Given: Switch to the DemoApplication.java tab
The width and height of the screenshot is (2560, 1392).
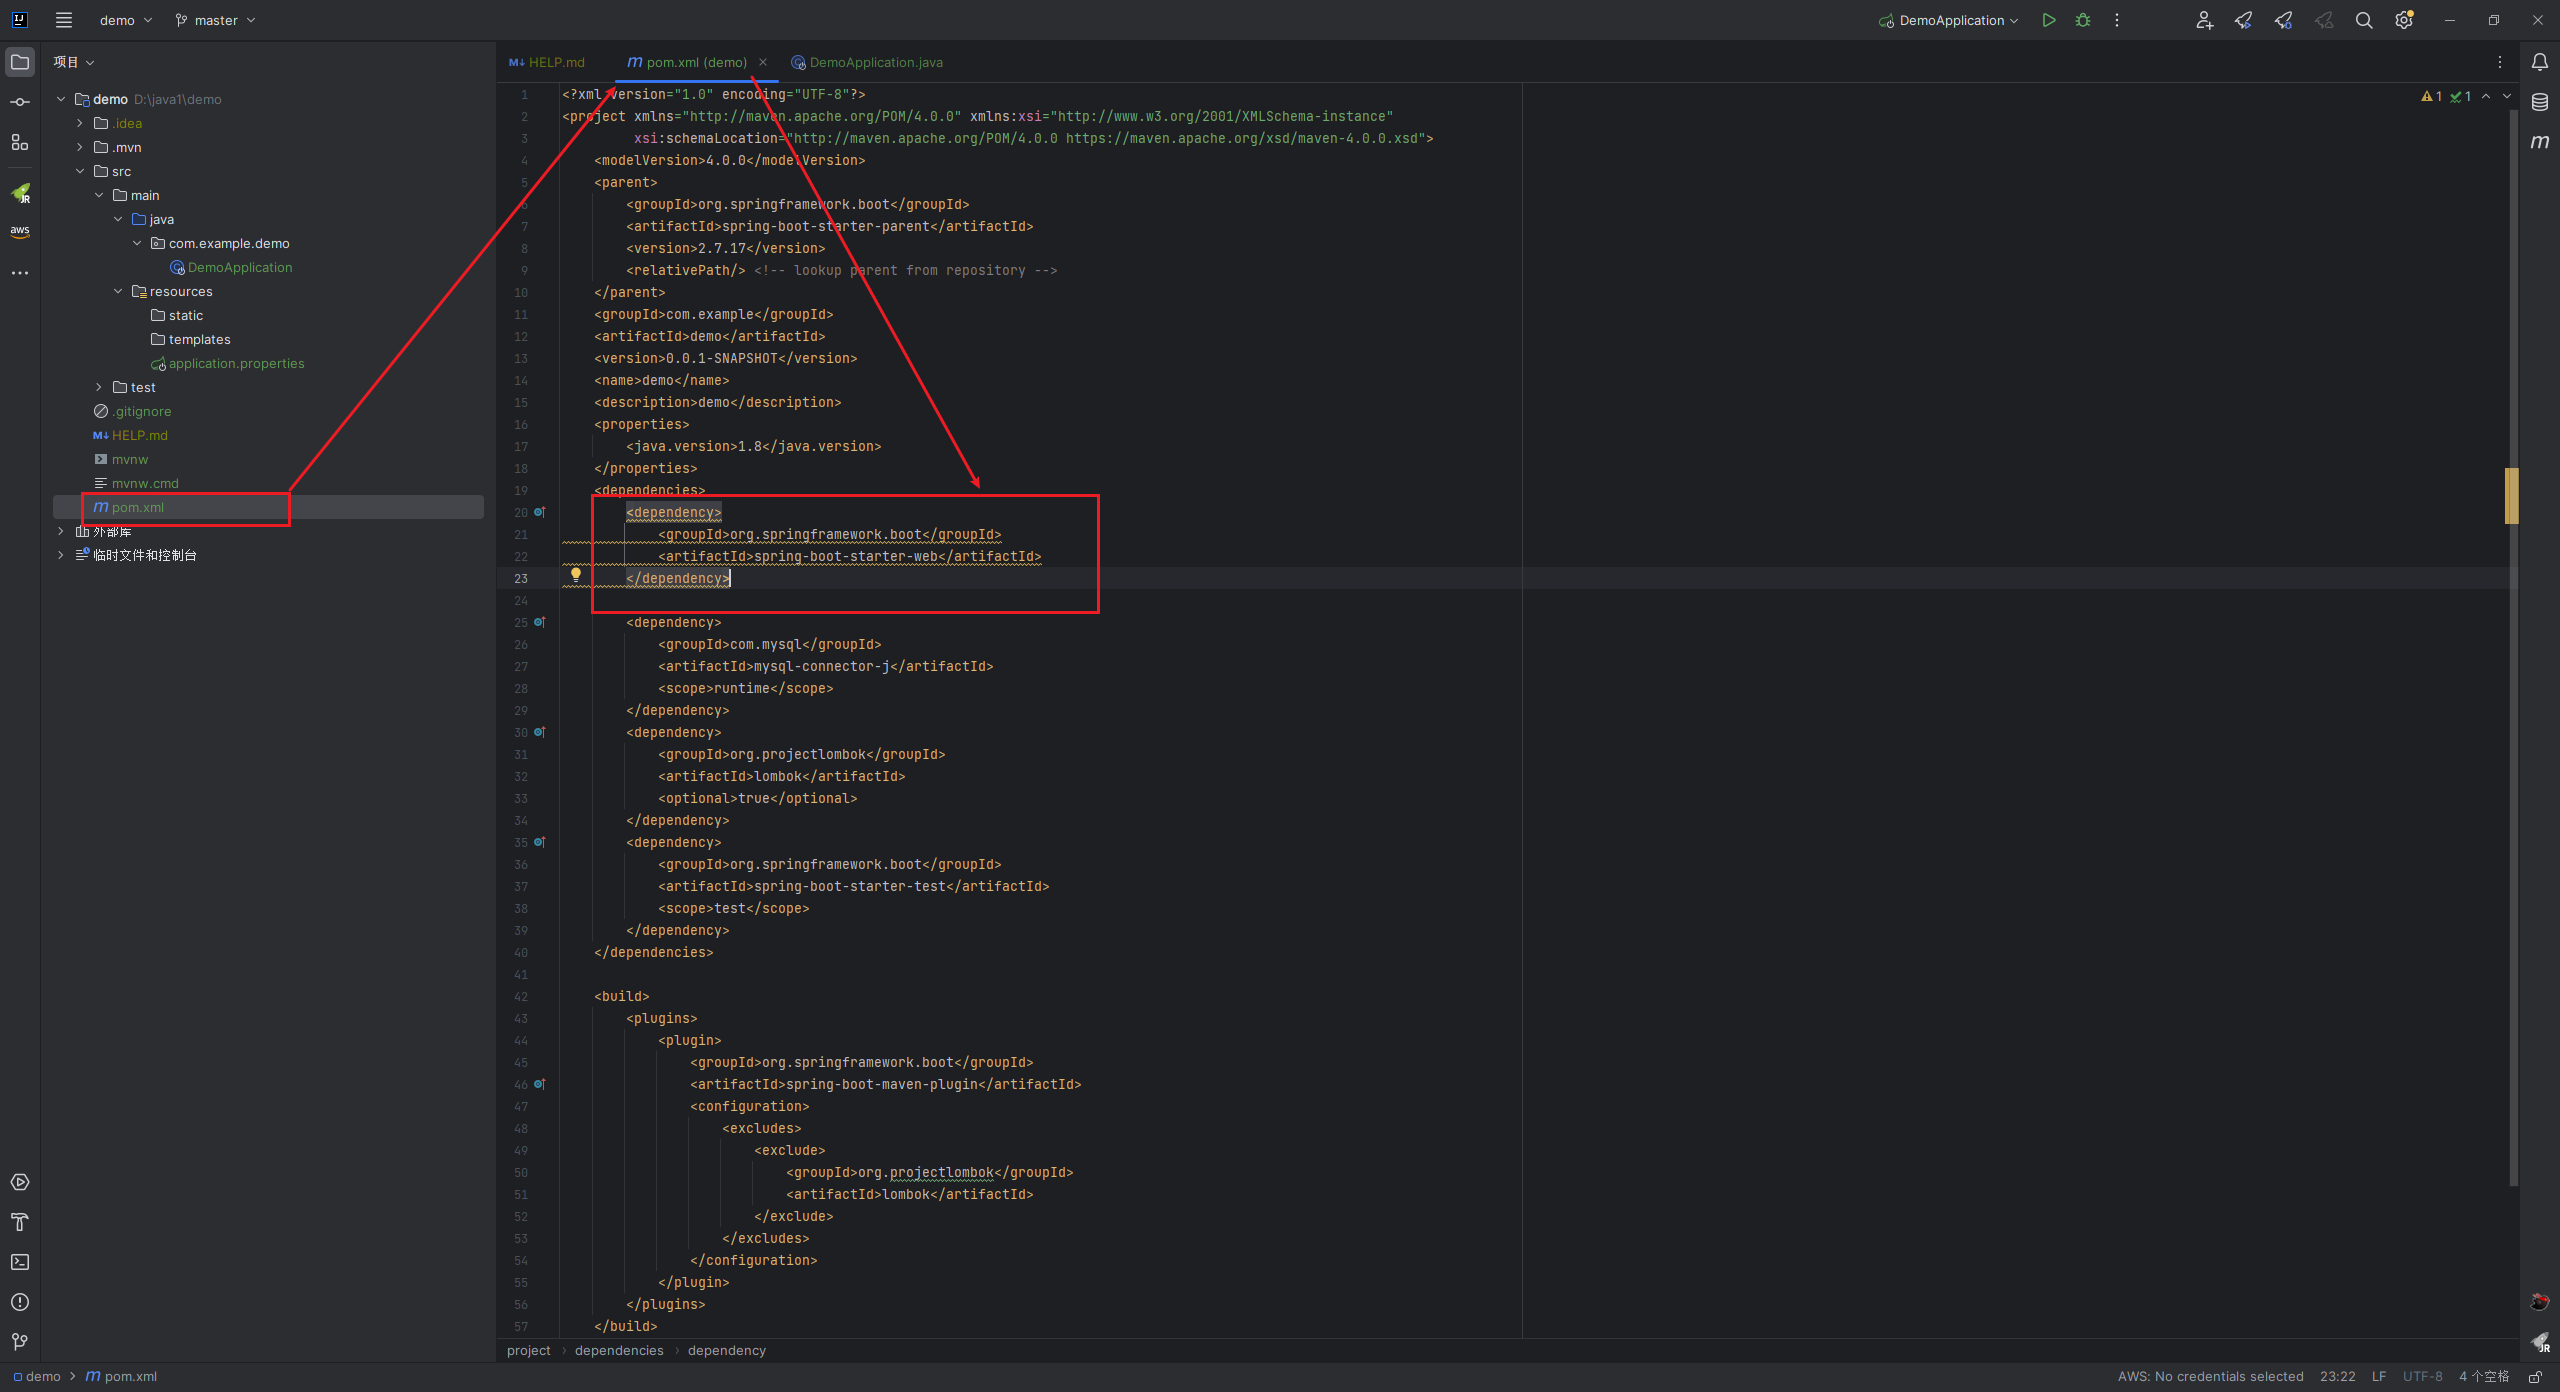Looking at the screenshot, I should point(875,62).
